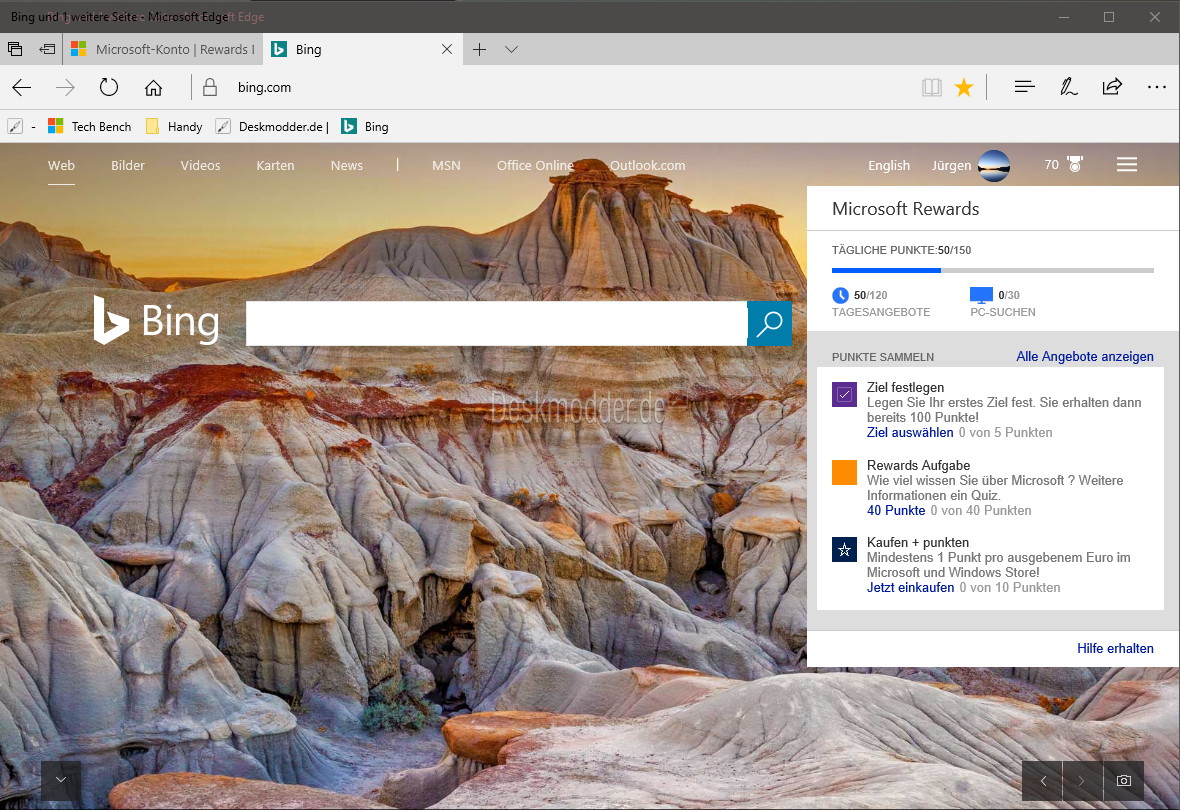Select the Bing browser tab
Viewport: 1180px width, 810px height.
(361, 50)
